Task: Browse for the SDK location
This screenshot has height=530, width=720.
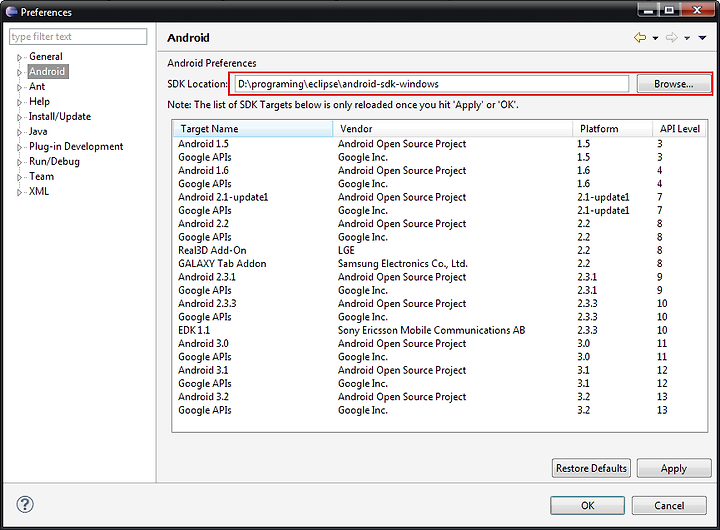Action: click(x=674, y=84)
